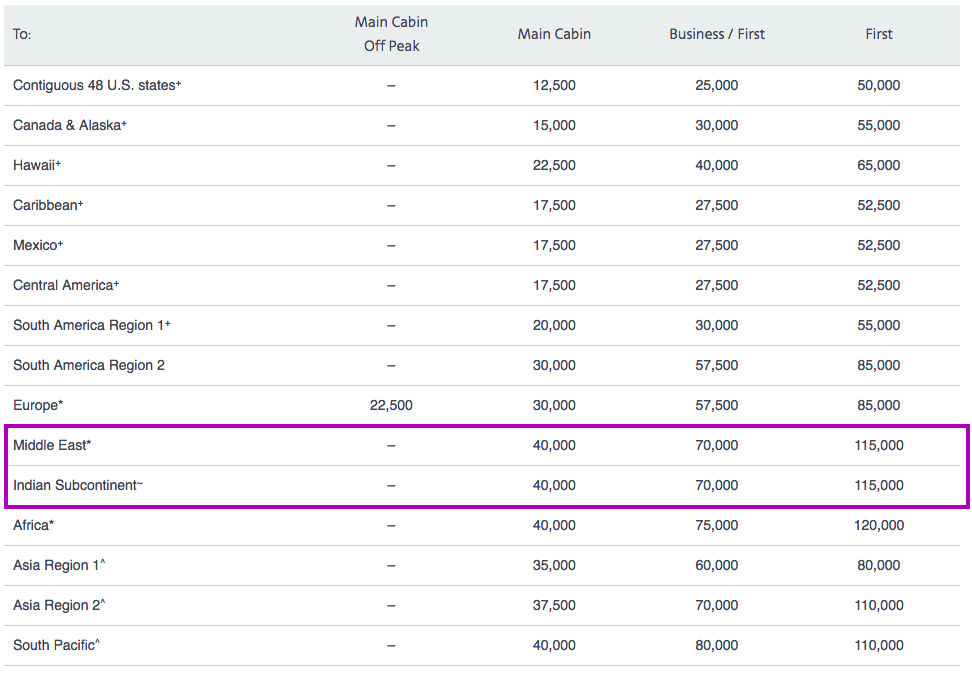The height and width of the screenshot is (676, 972).
Task: Click Africa's 120,000 First value
Action: [879, 525]
